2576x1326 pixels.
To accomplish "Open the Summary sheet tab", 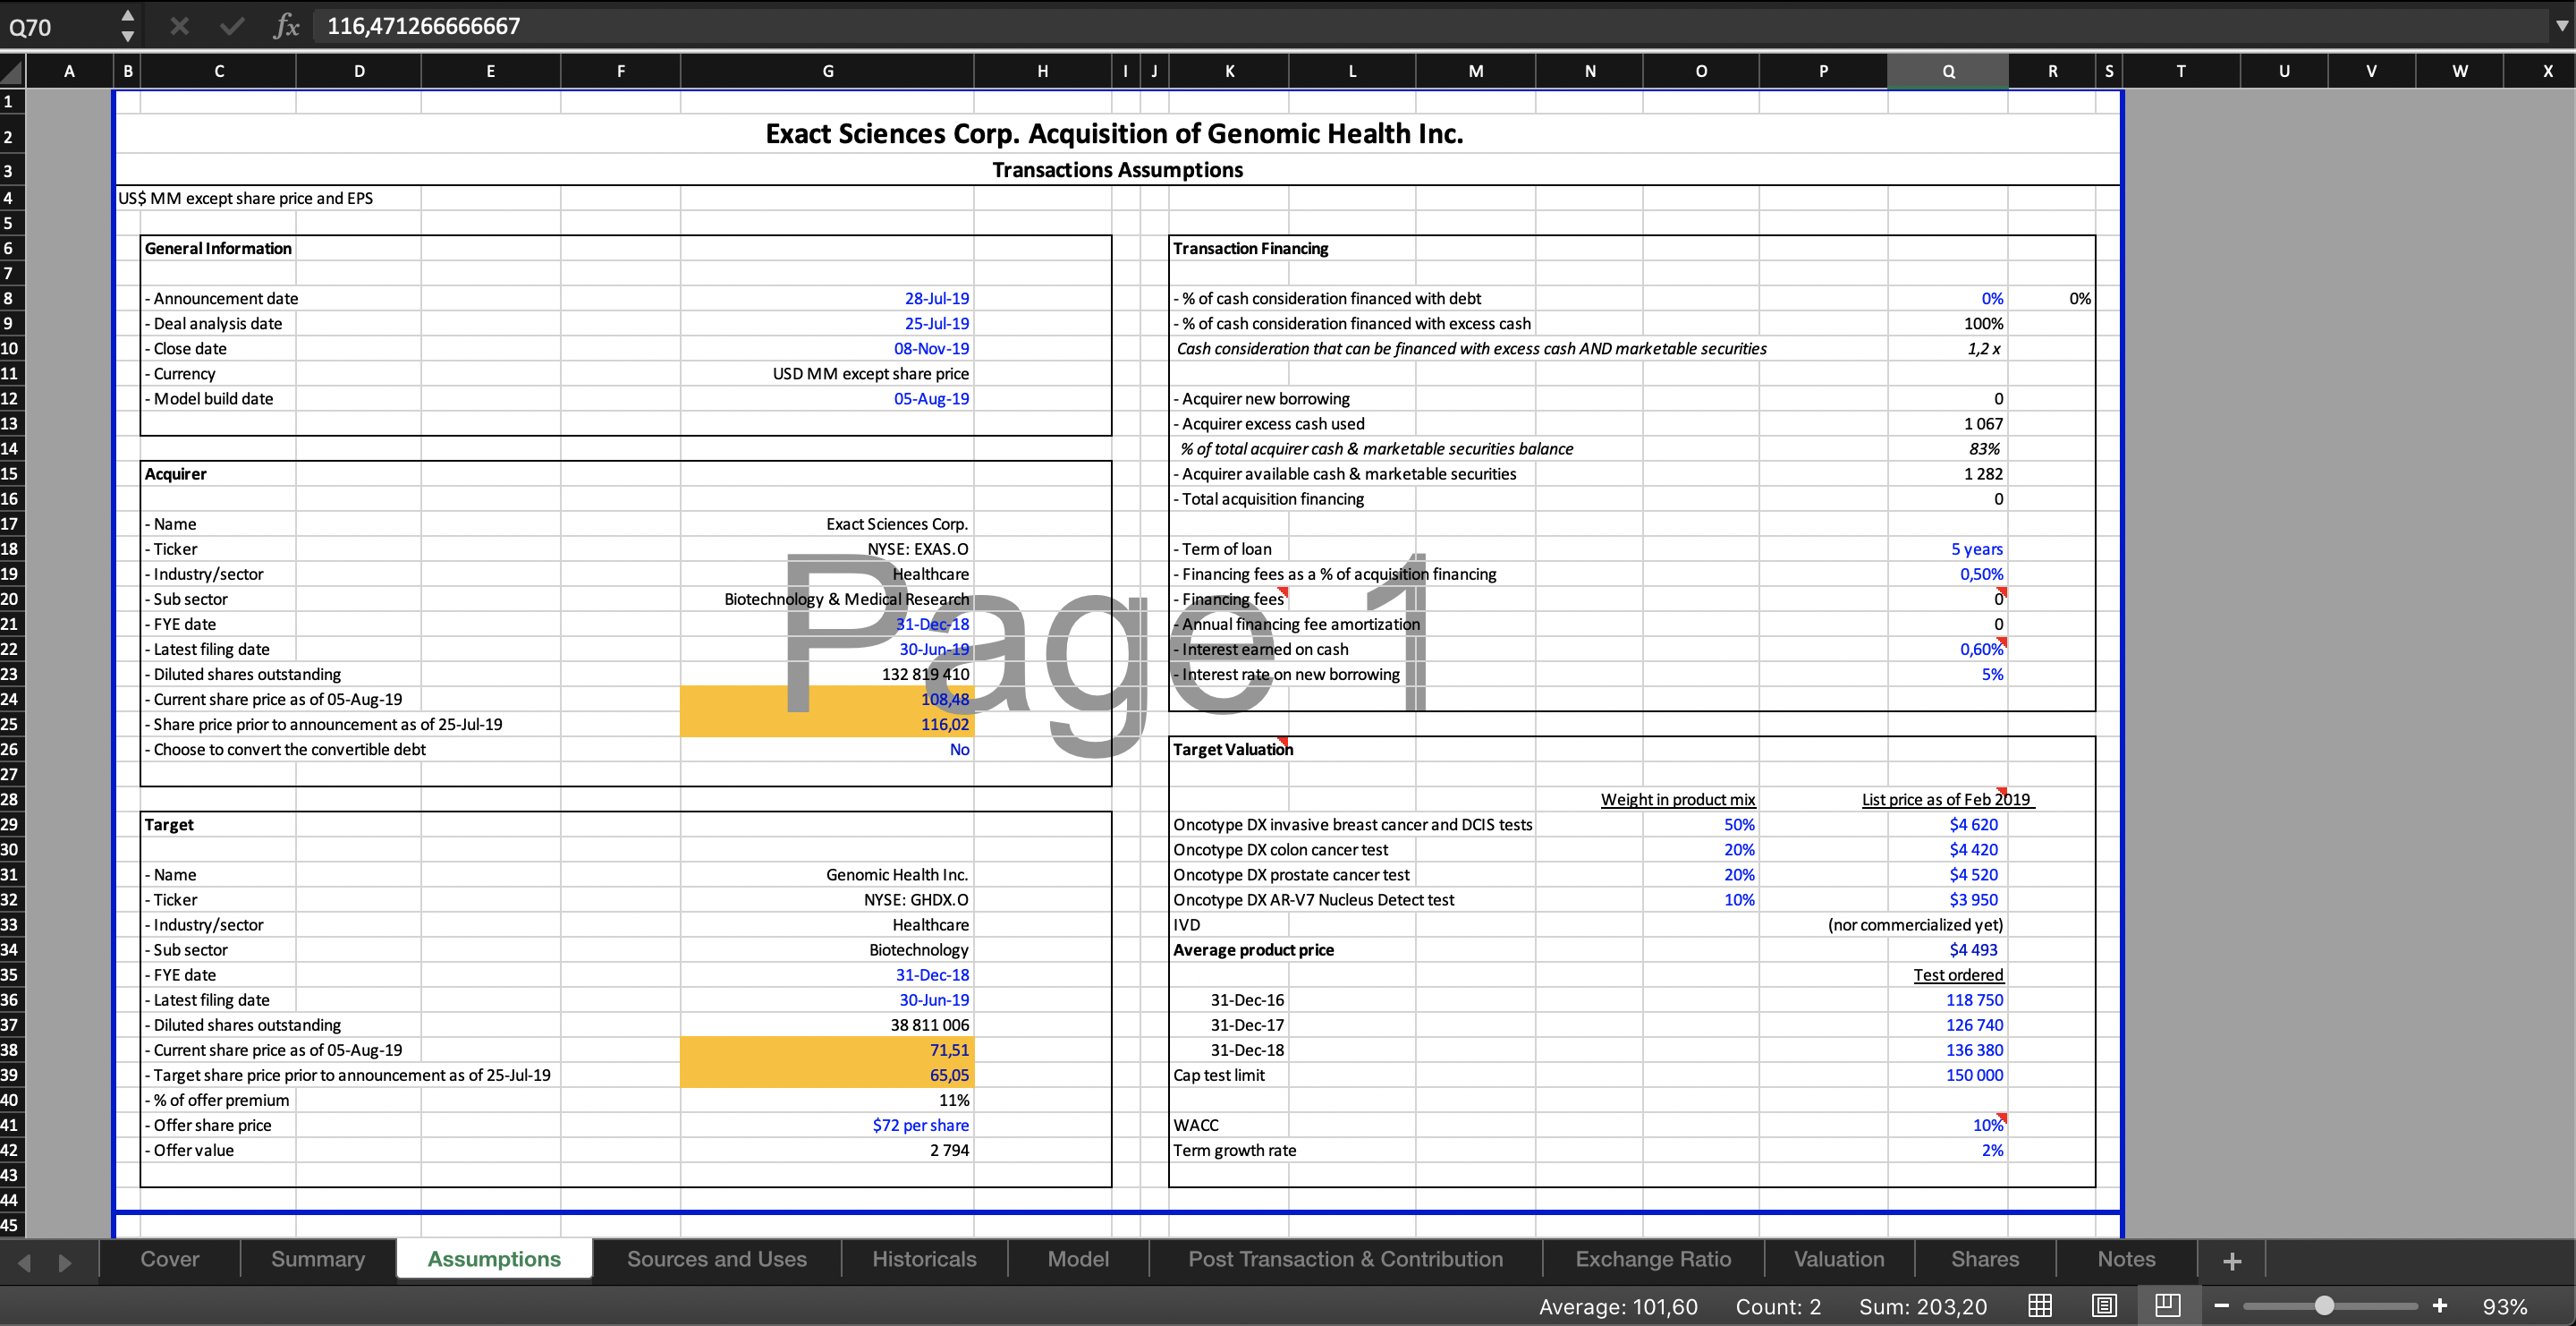I will click(x=318, y=1259).
